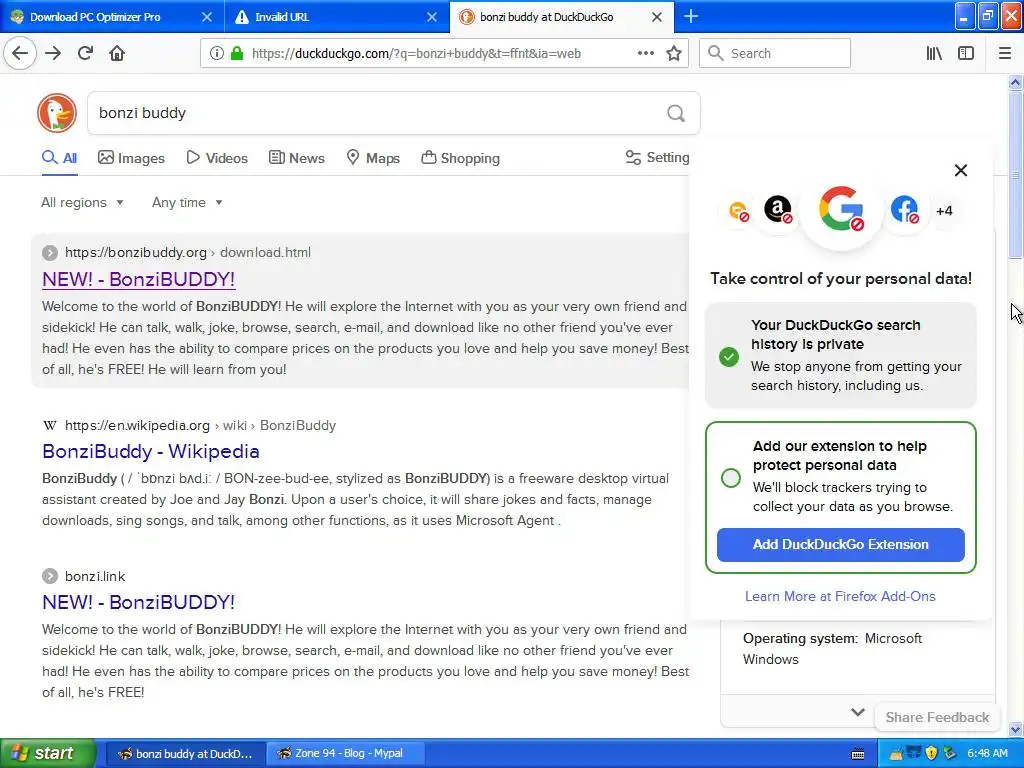Close the Invalid URL tab
Viewport: 1024px width, 768px height.
click(x=432, y=17)
